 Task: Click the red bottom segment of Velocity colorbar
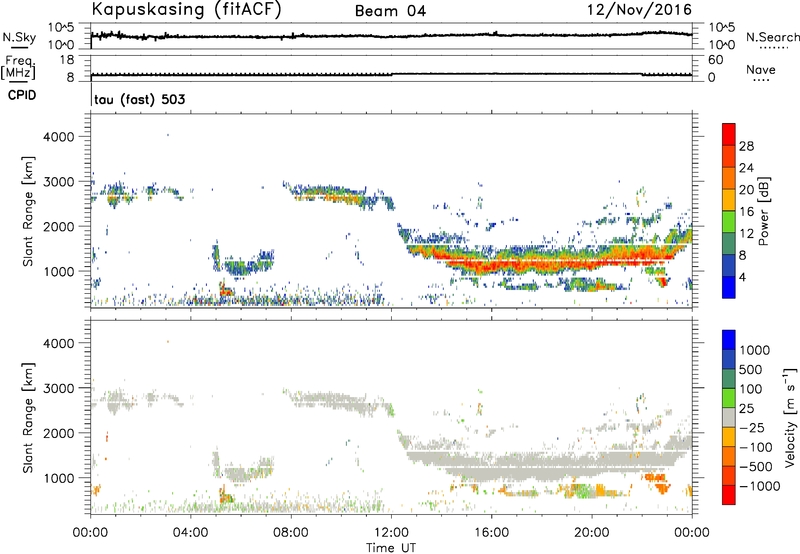pyautogui.click(x=729, y=495)
